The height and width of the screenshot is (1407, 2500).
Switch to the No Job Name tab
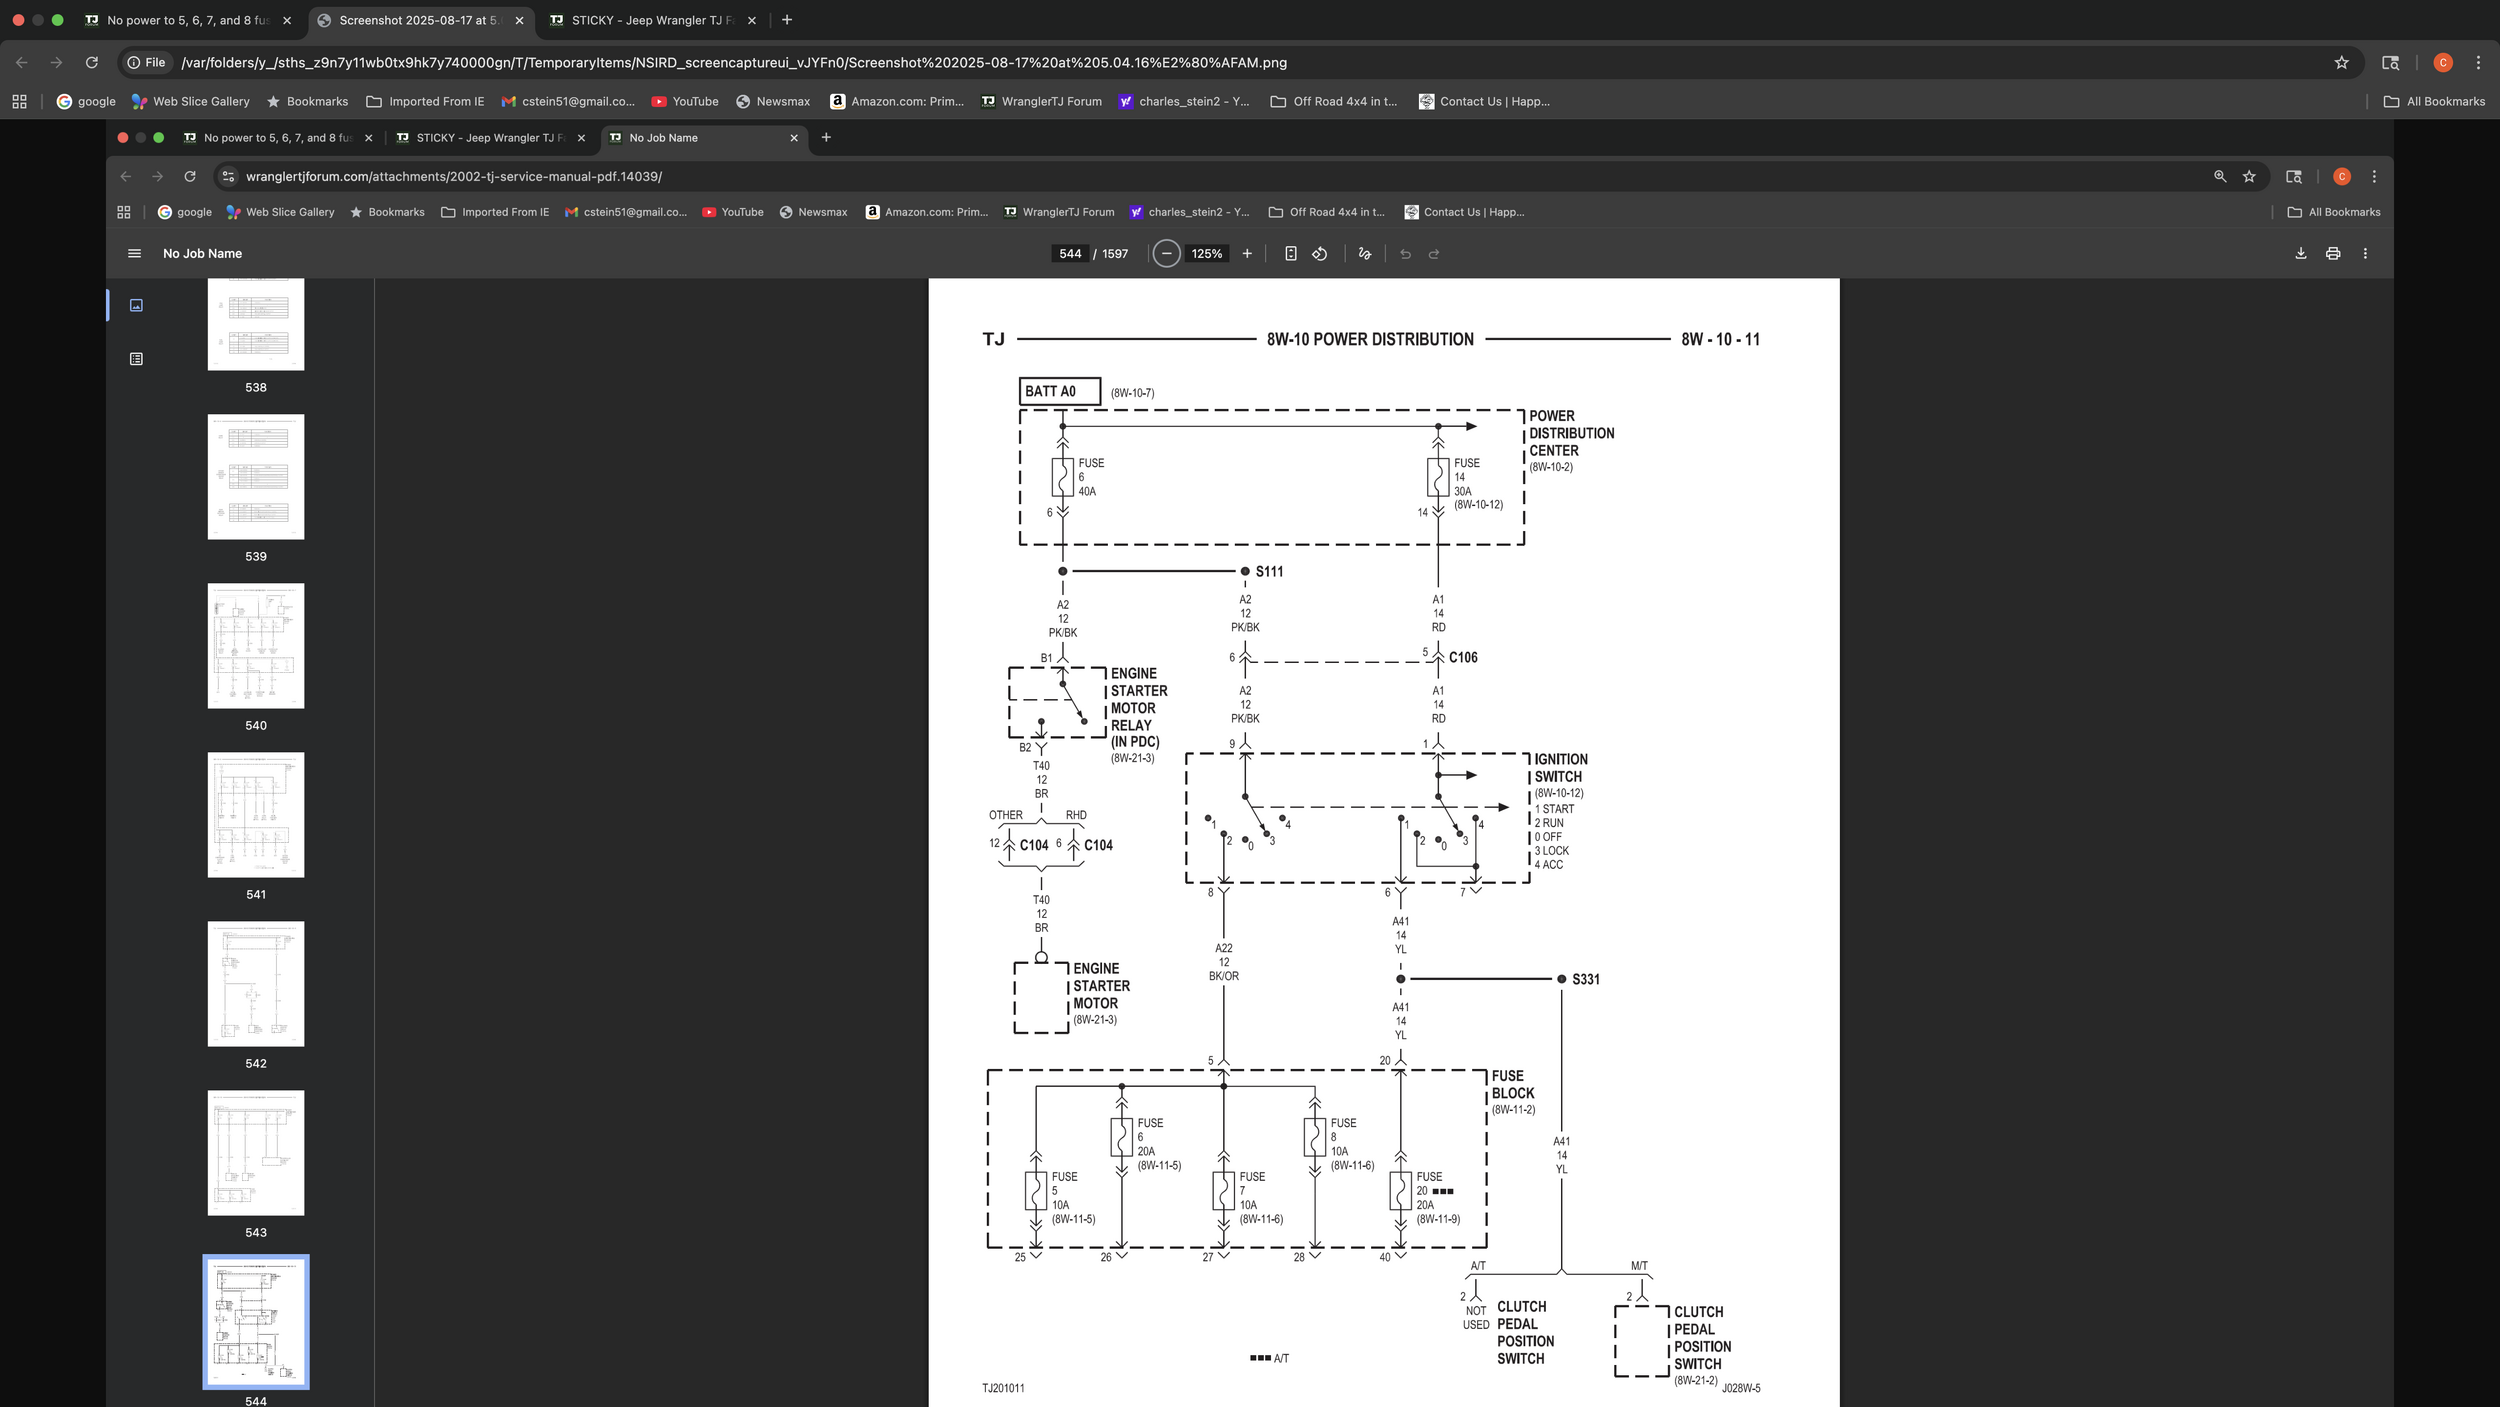click(700, 138)
